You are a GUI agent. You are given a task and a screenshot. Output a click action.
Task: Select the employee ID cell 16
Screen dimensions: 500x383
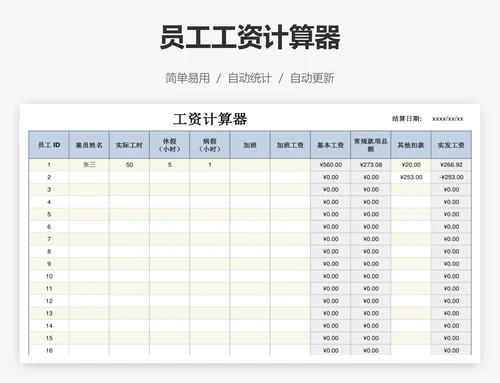coord(49,350)
